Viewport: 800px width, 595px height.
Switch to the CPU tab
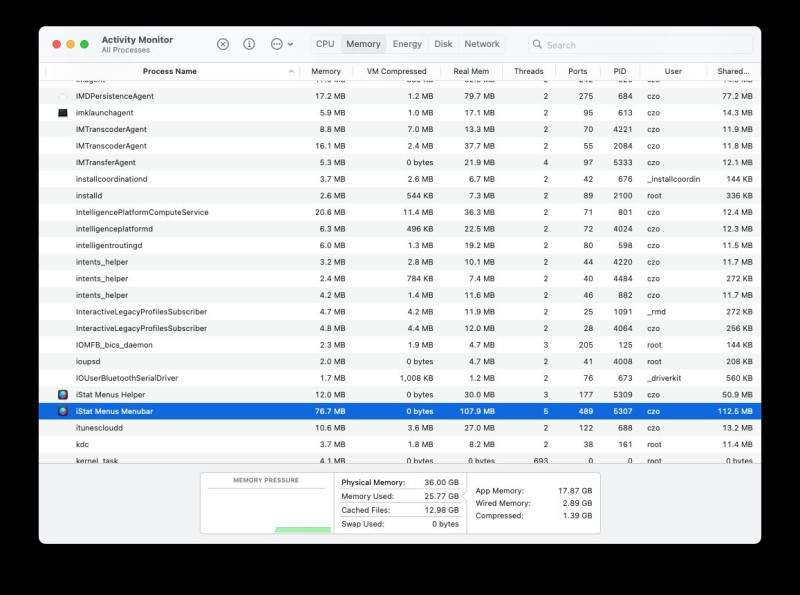pos(325,44)
